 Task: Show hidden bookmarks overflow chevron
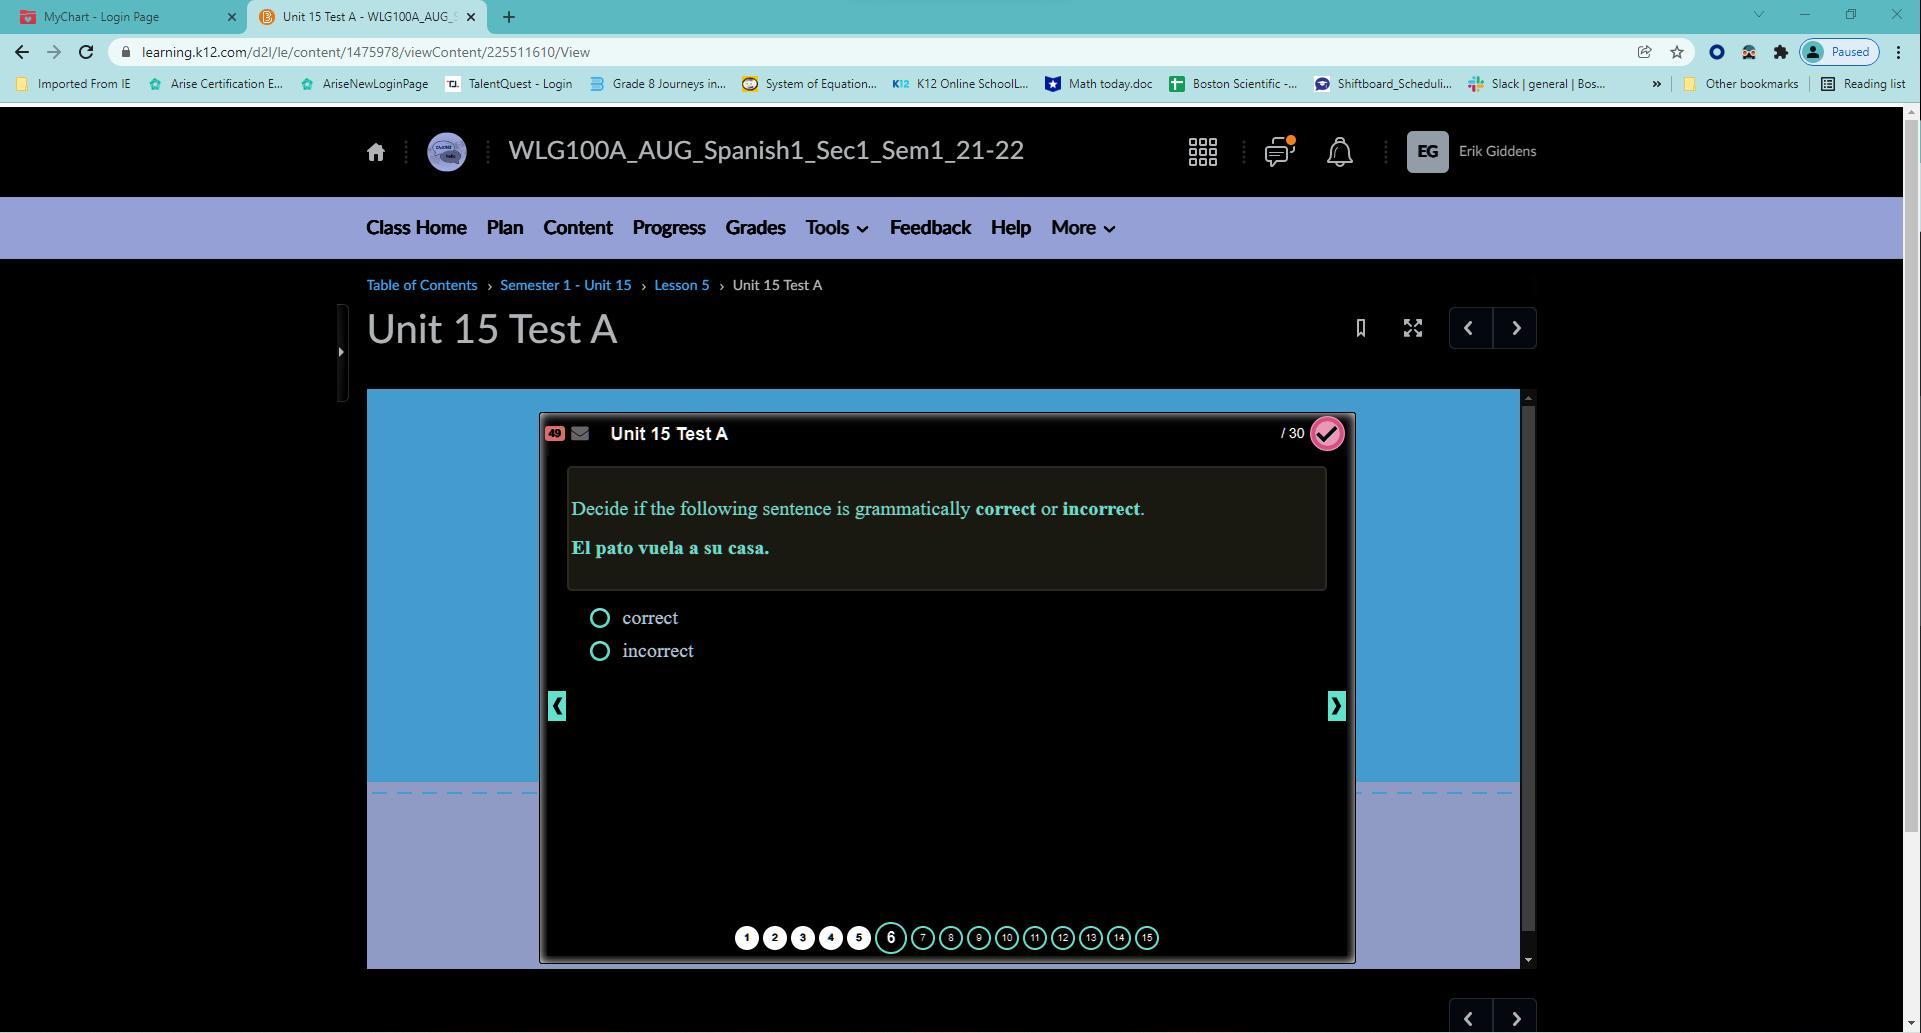(1656, 84)
